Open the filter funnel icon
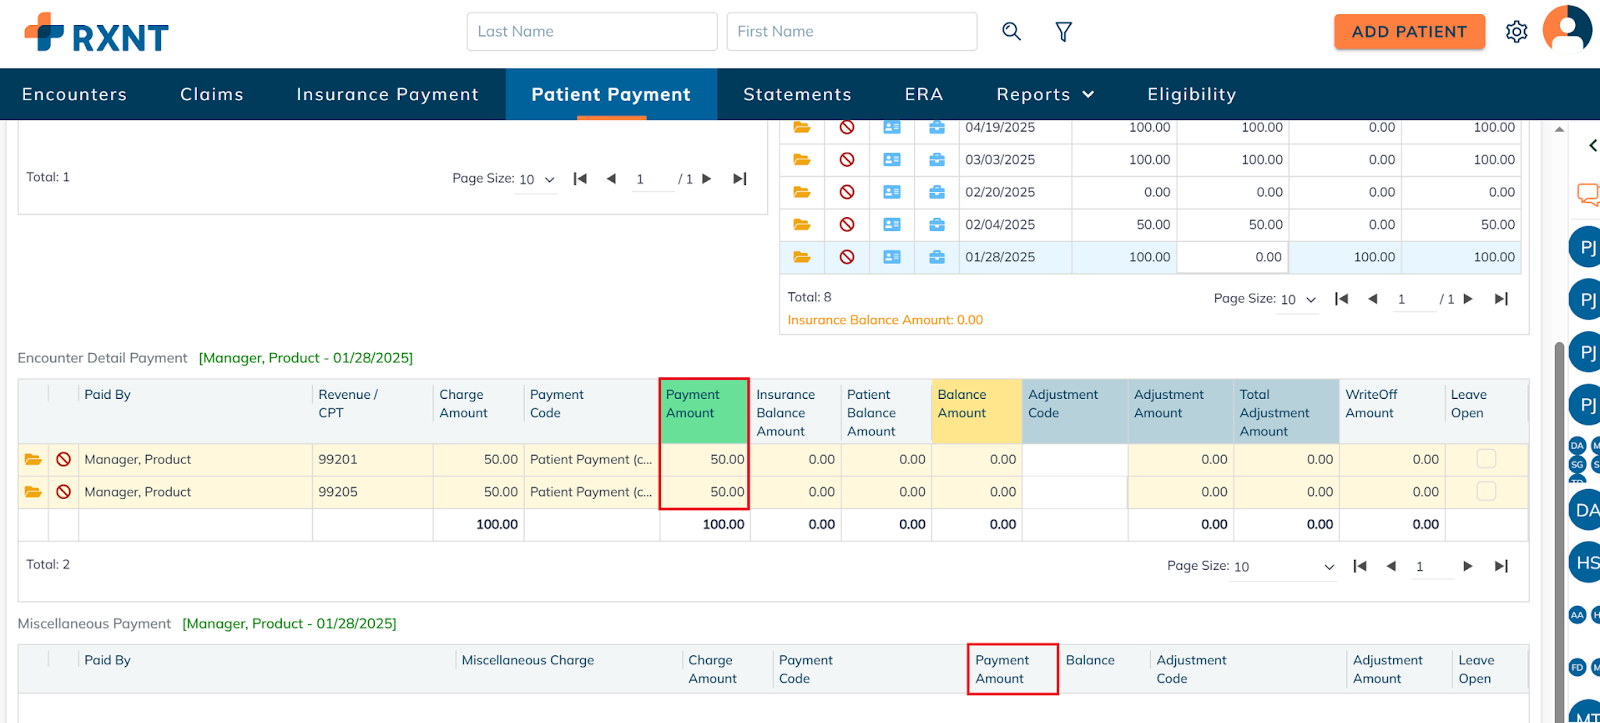The width and height of the screenshot is (1600, 723). point(1064,32)
